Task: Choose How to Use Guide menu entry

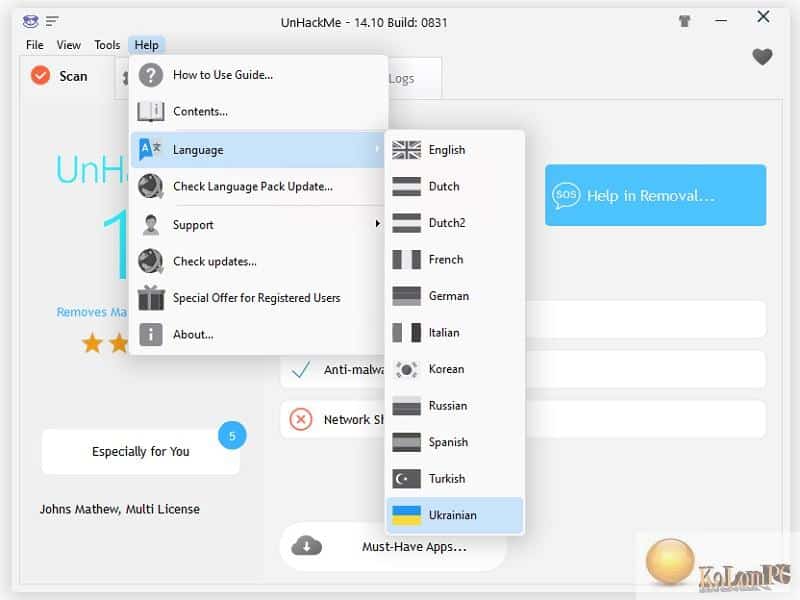Action: point(259,75)
